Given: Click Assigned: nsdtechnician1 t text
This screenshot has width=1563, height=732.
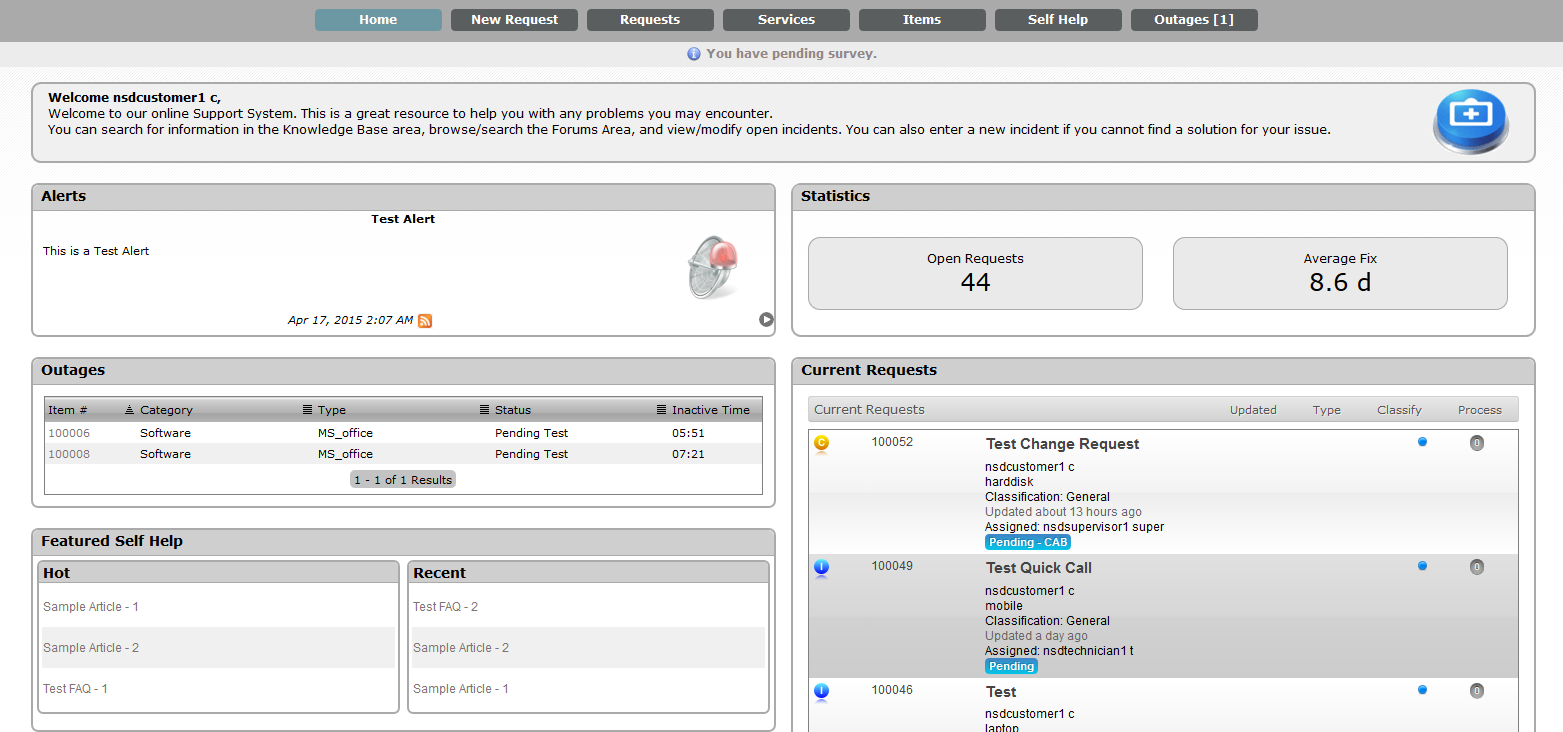Looking at the screenshot, I should click(1059, 651).
